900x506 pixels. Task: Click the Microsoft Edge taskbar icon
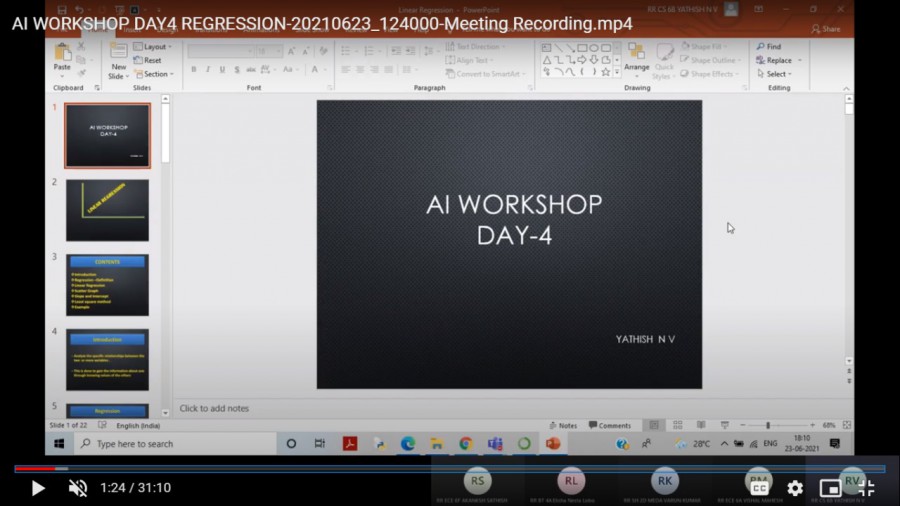pyautogui.click(x=408, y=443)
